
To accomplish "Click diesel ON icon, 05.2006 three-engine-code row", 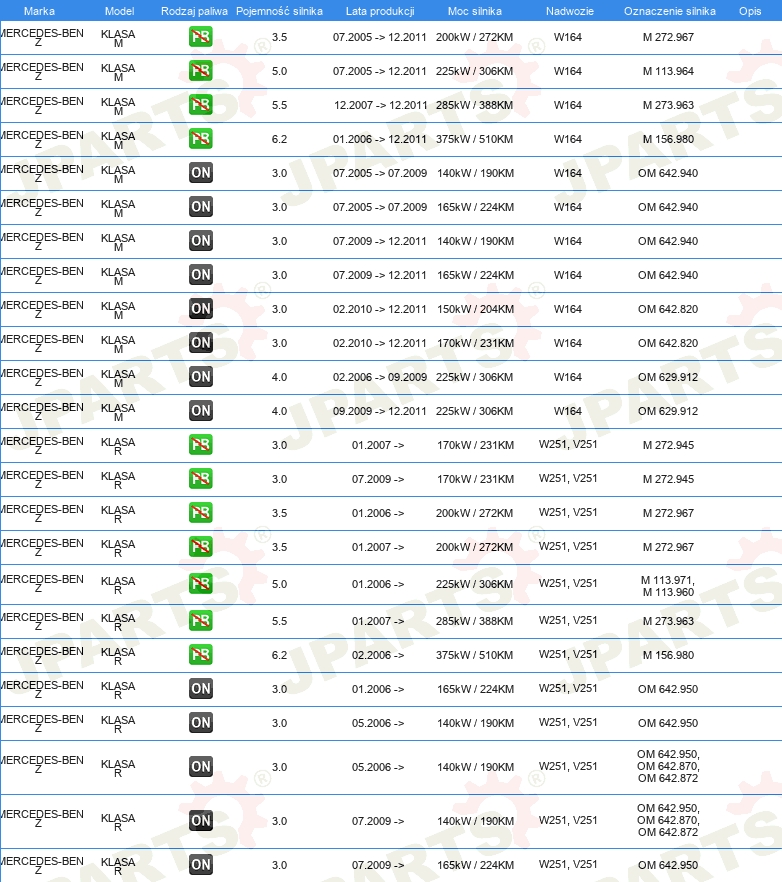I will point(201,766).
